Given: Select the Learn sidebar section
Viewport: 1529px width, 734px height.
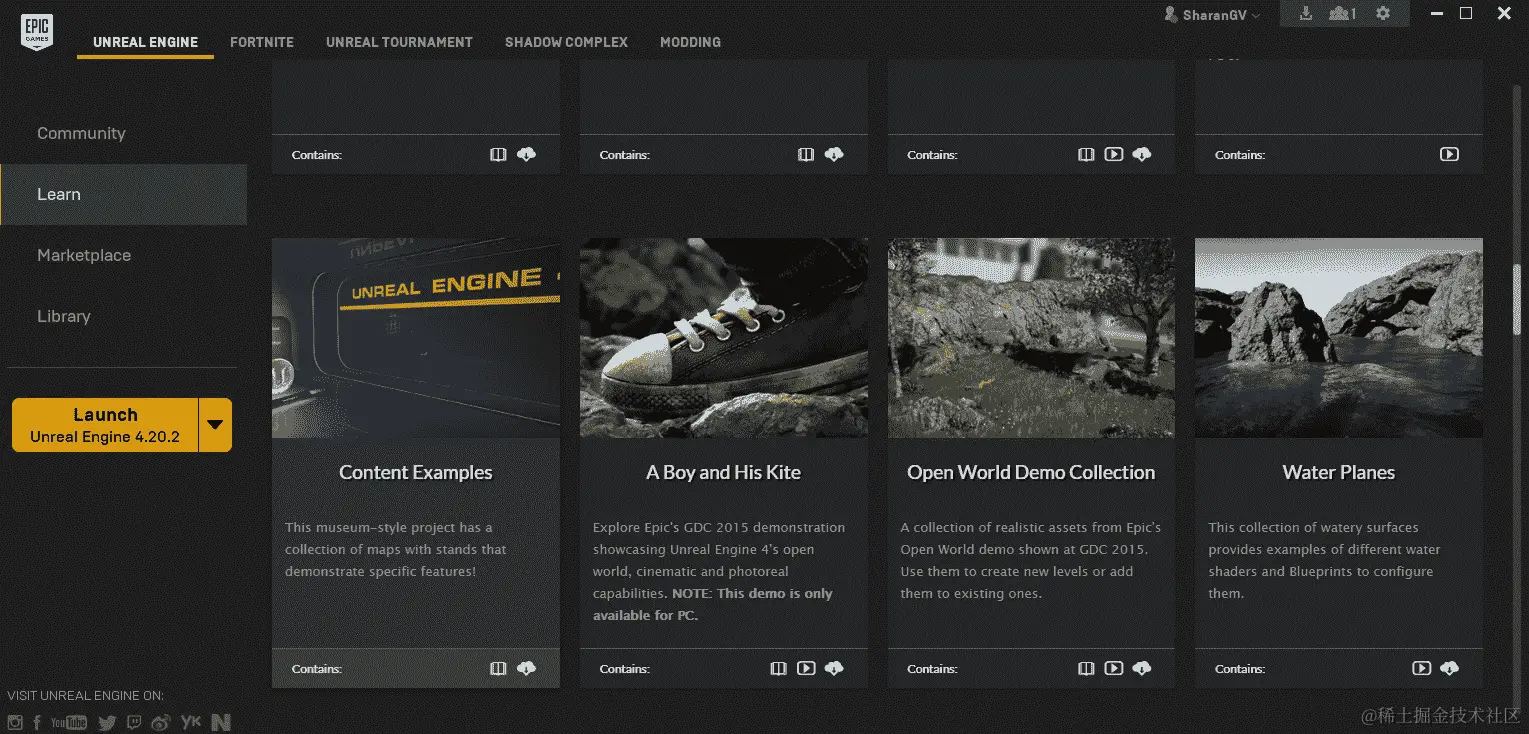Looking at the screenshot, I should (x=123, y=194).
